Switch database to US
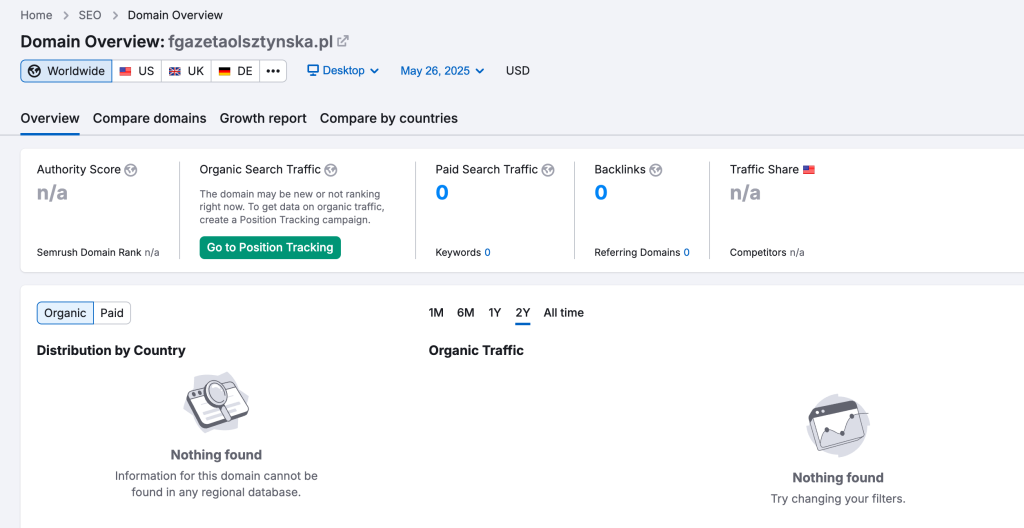The height and width of the screenshot is (528, 1024). (x=136, y=71)
